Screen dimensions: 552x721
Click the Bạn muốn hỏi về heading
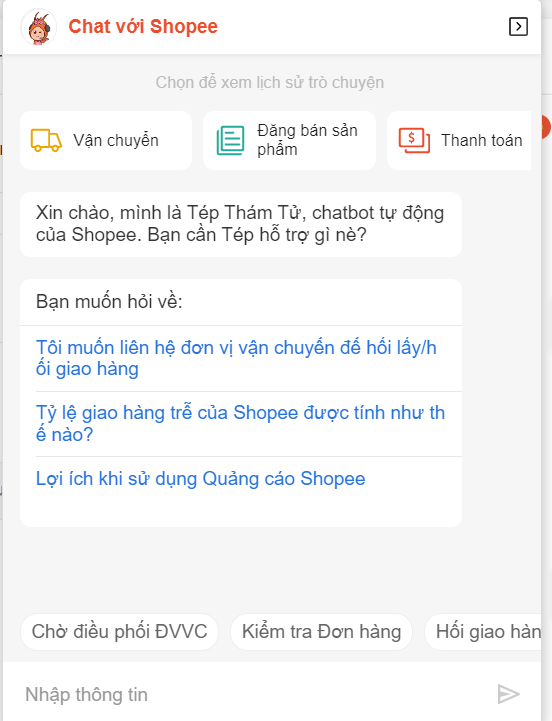(x=109, y=302)
